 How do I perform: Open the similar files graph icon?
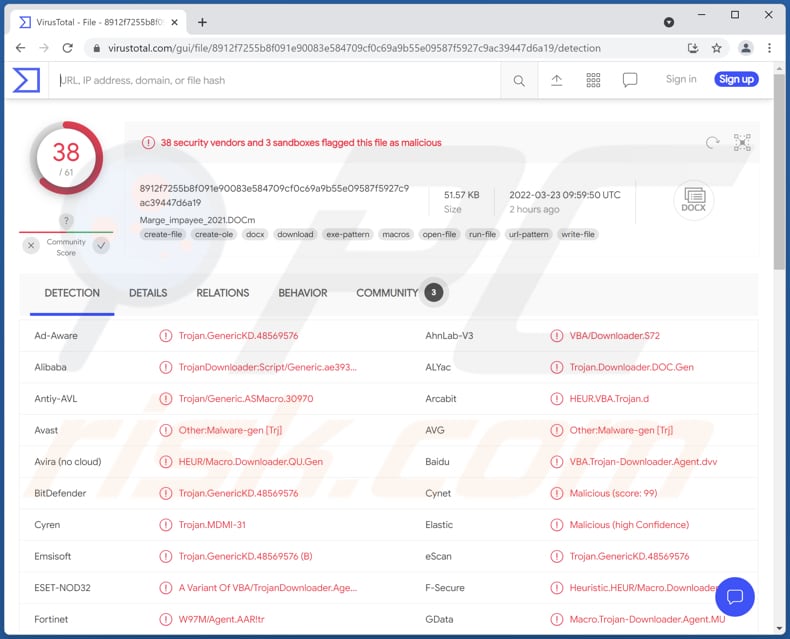(x=742, y=143)
